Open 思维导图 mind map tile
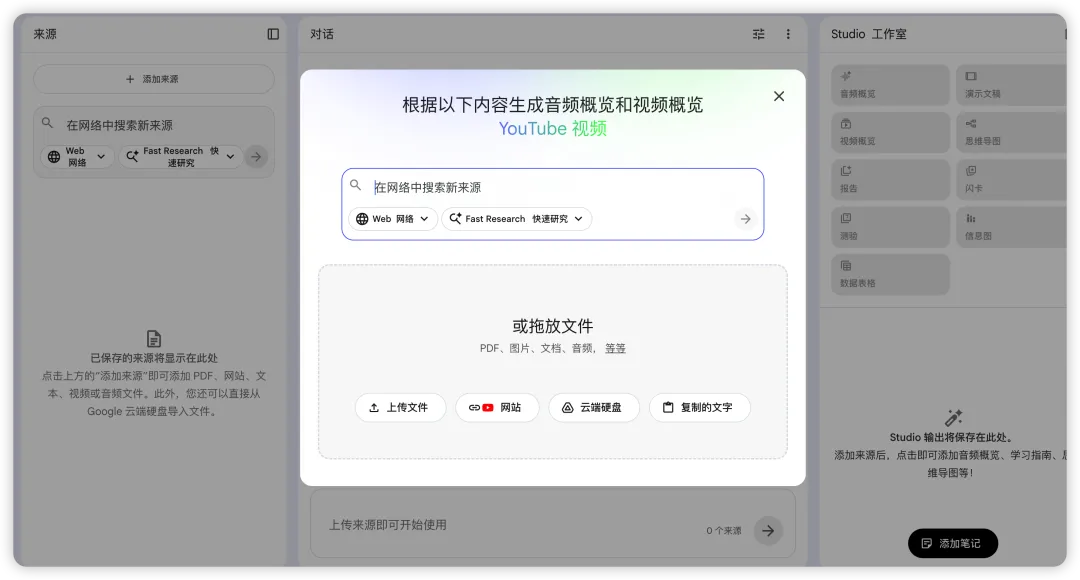The width and height of the screenshot is (1080, 580). pos(1011,132)
